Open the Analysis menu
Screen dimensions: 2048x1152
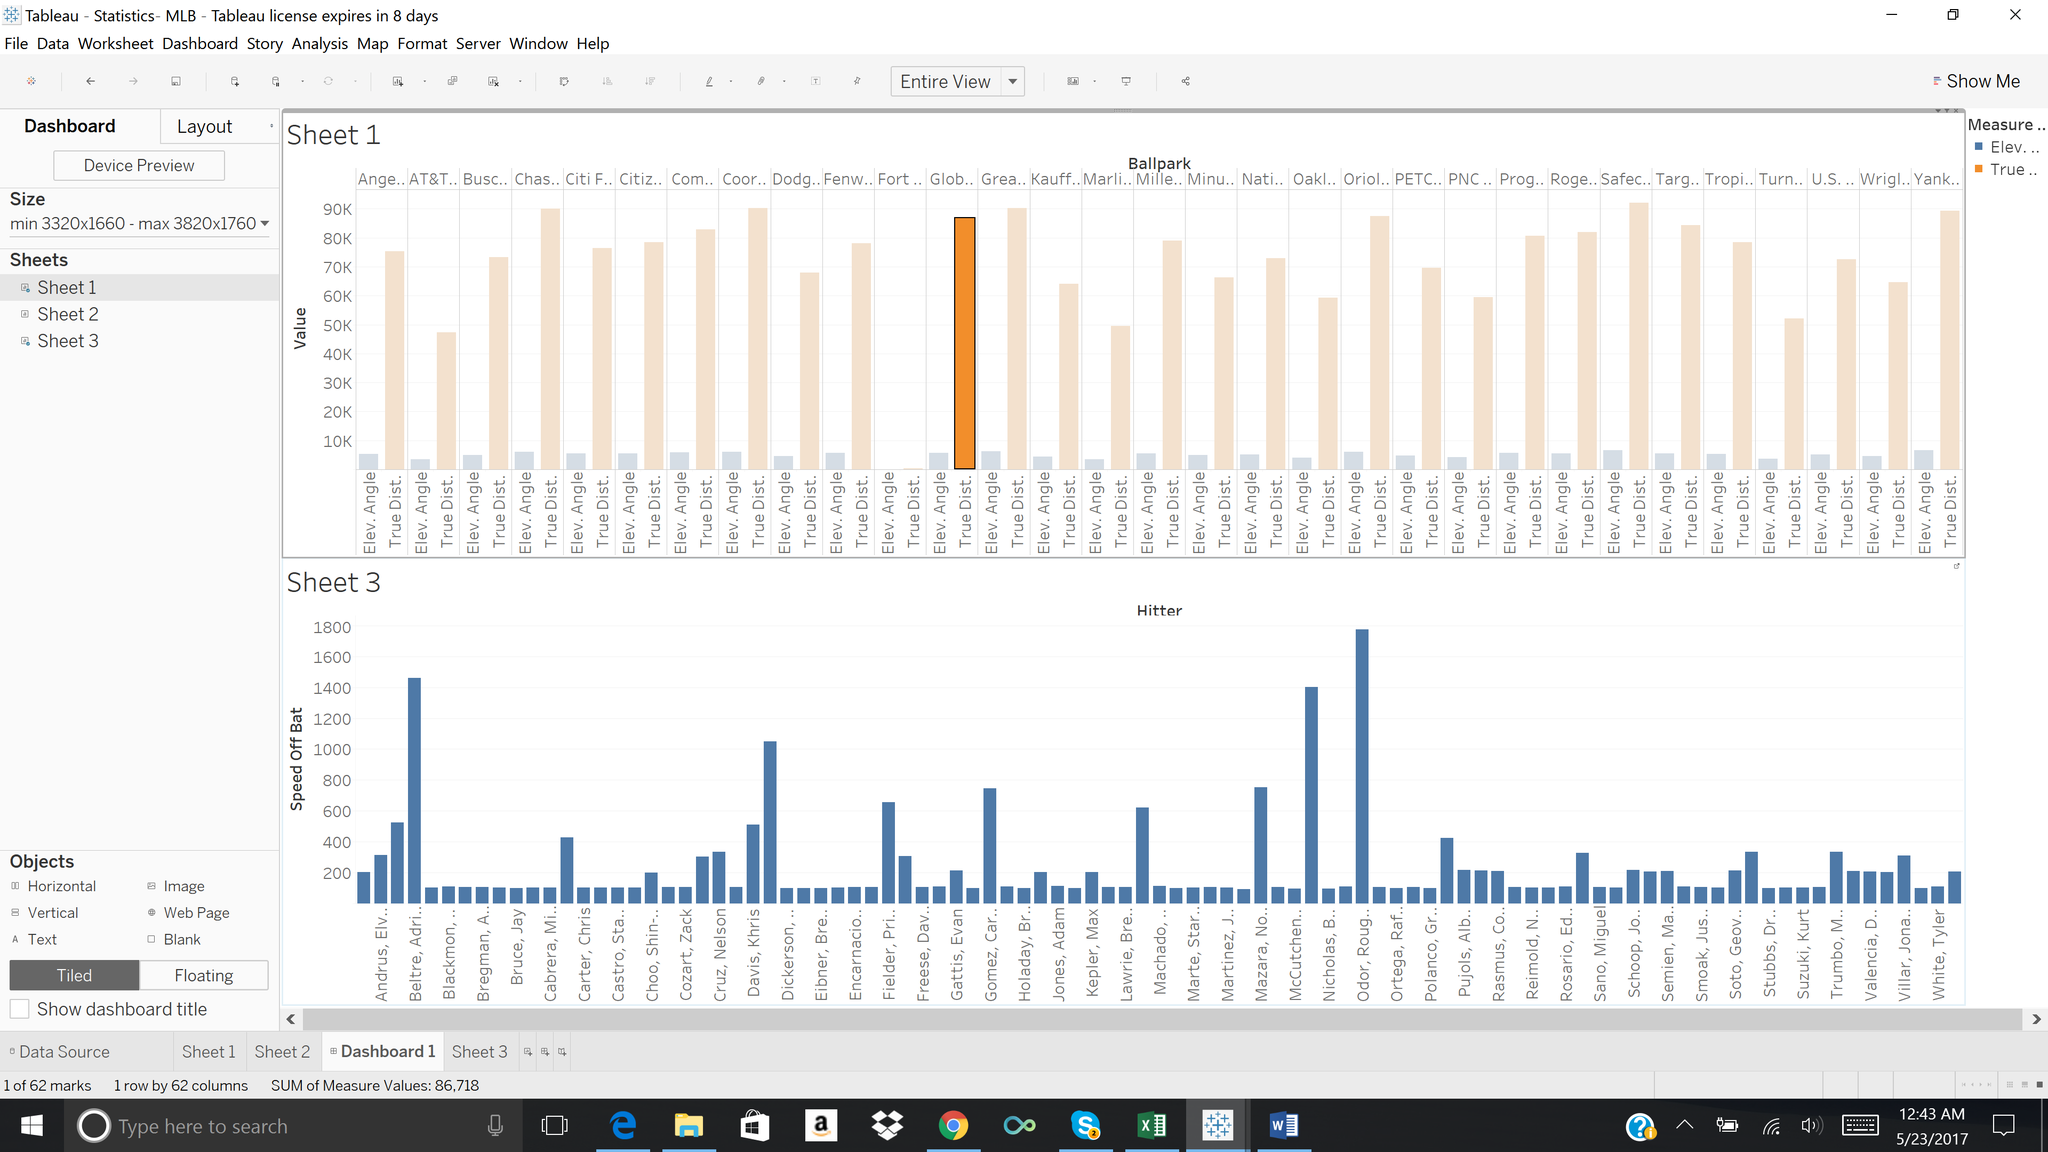click(319, 43)
